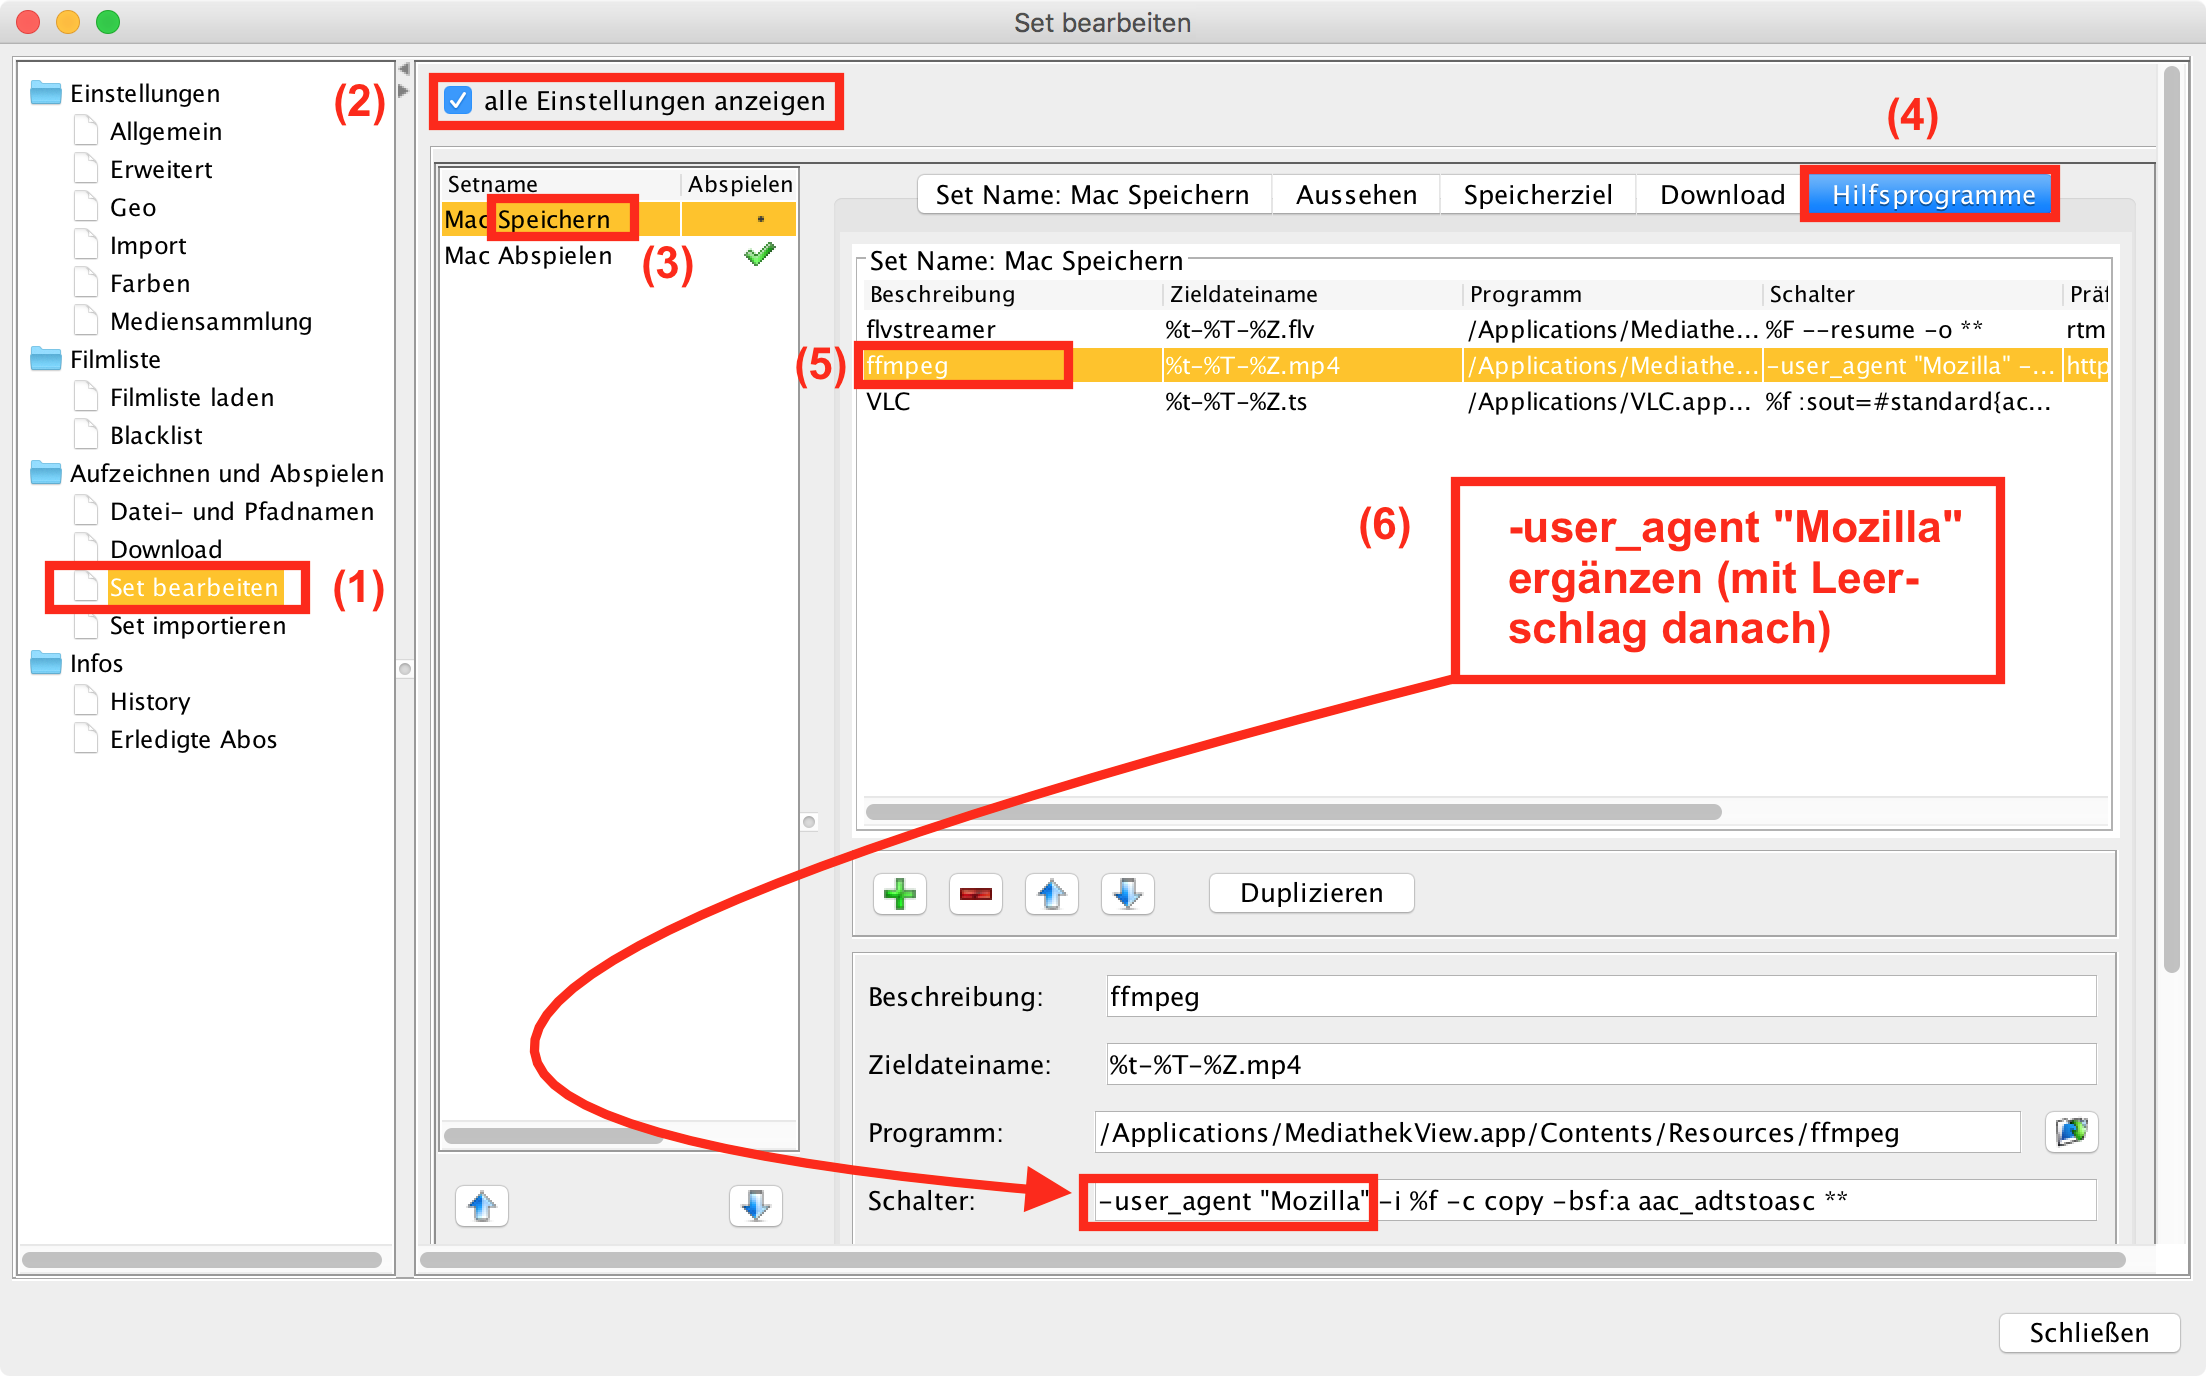Screen dimensions: 2206x1376
Task: Click the globe/network icon next to Programm field
Action: [2073, 1129]
